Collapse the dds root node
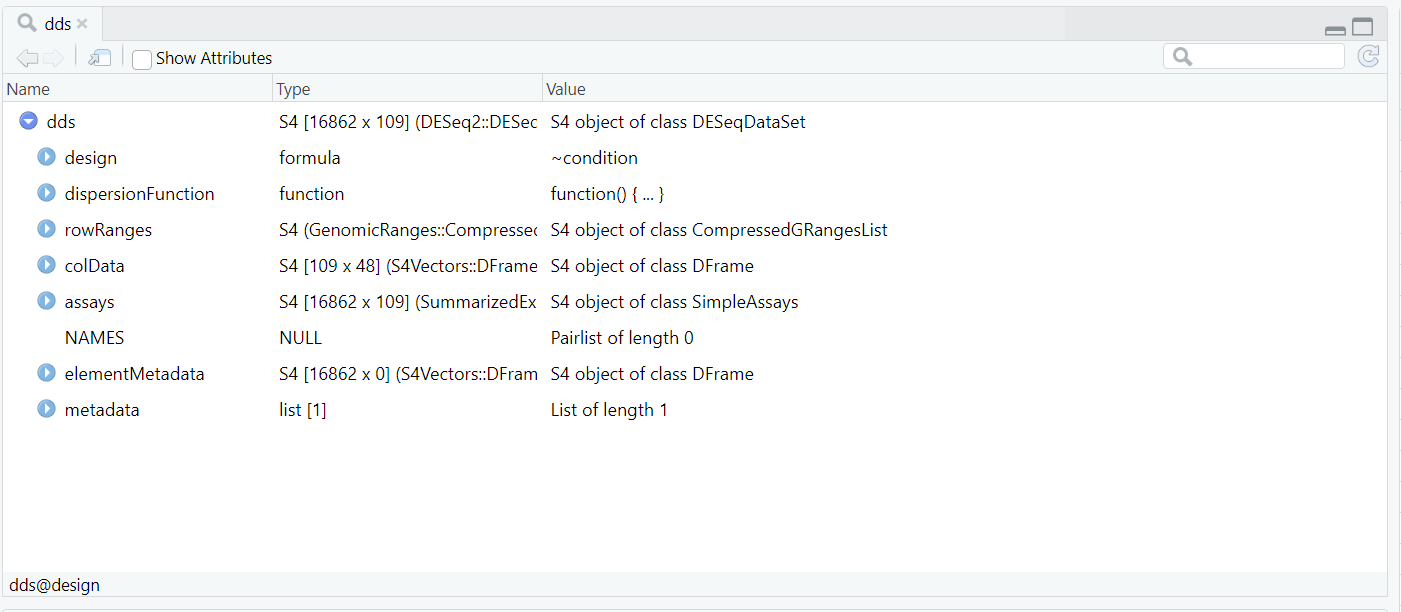The height and width of the screenshot is (612, 1401). click(29, 122)
